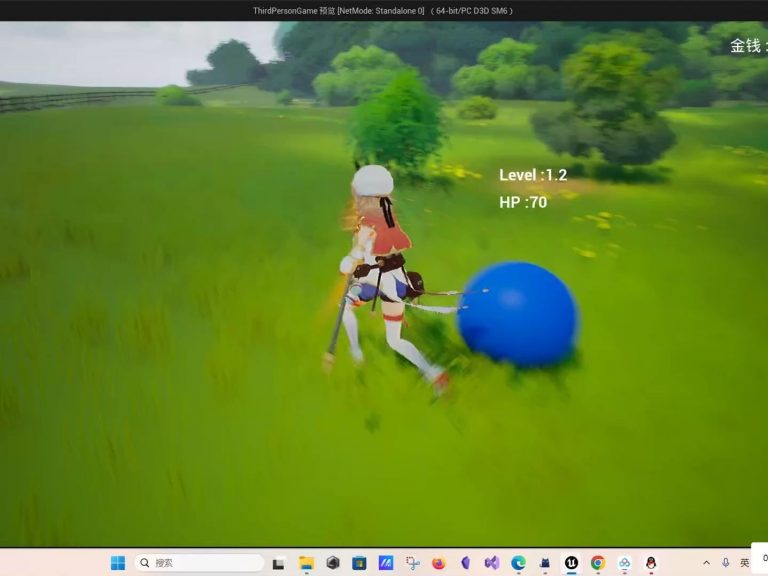Open the Windows Start menu

coord(118,563)
